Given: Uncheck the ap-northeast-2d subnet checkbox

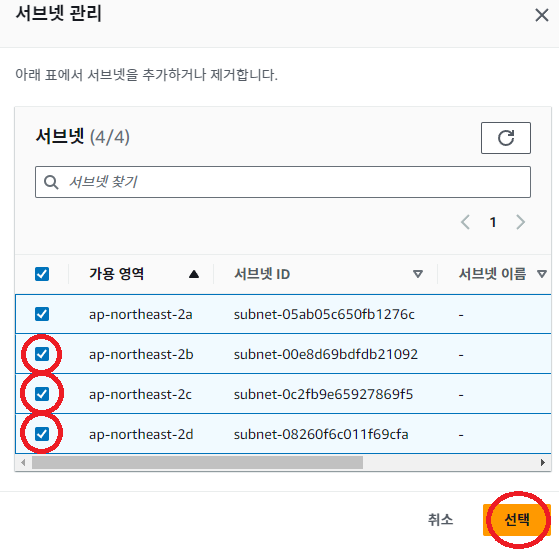Looking at the screenshot, I should point(42,434).
